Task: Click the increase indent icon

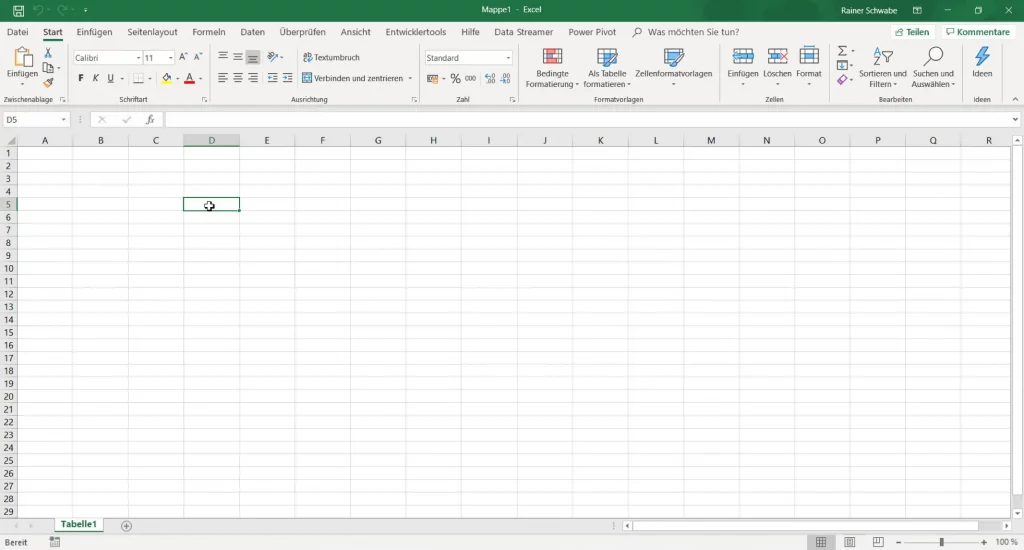Action: (x=287, y=78)
